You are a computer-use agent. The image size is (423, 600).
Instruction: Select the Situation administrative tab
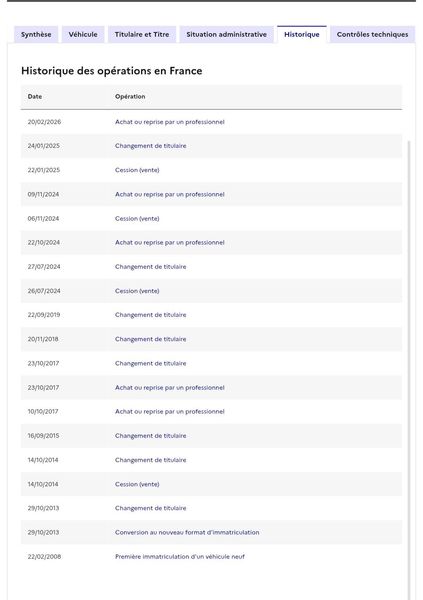[226, 34]
